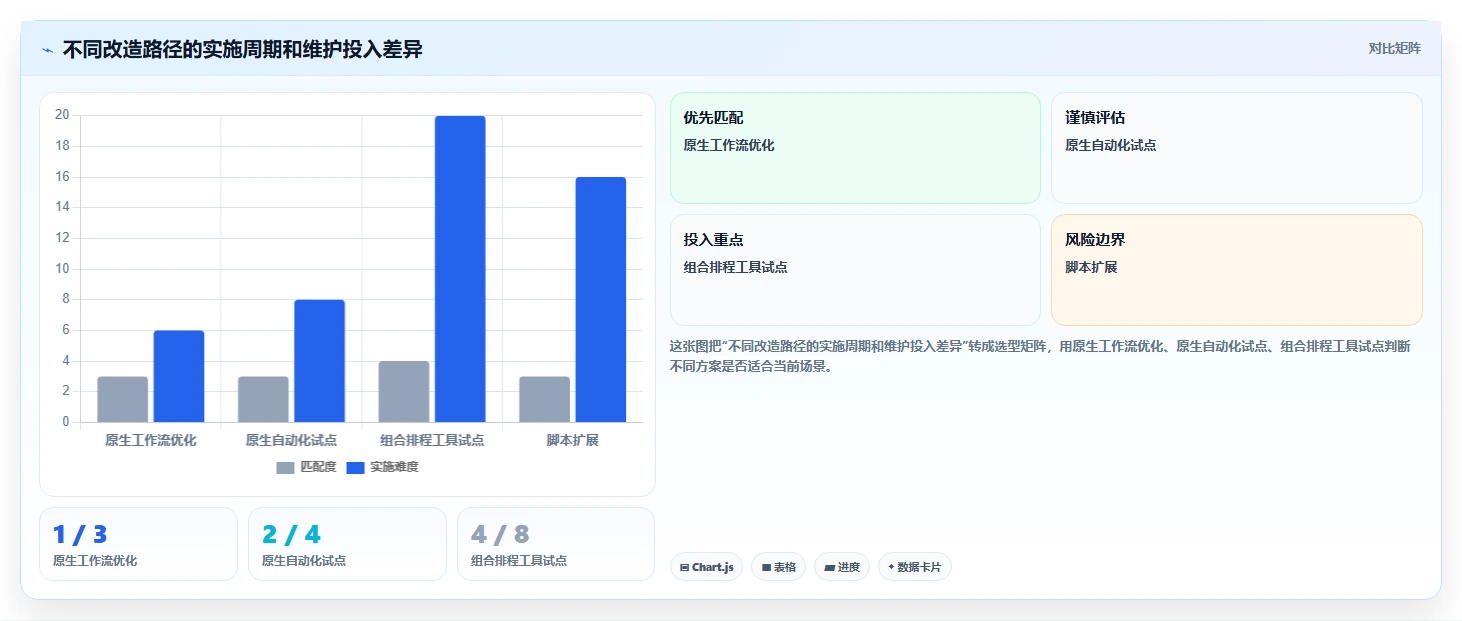Click 脚本扩展 text in 风险边界 card

click(1091, 267)
